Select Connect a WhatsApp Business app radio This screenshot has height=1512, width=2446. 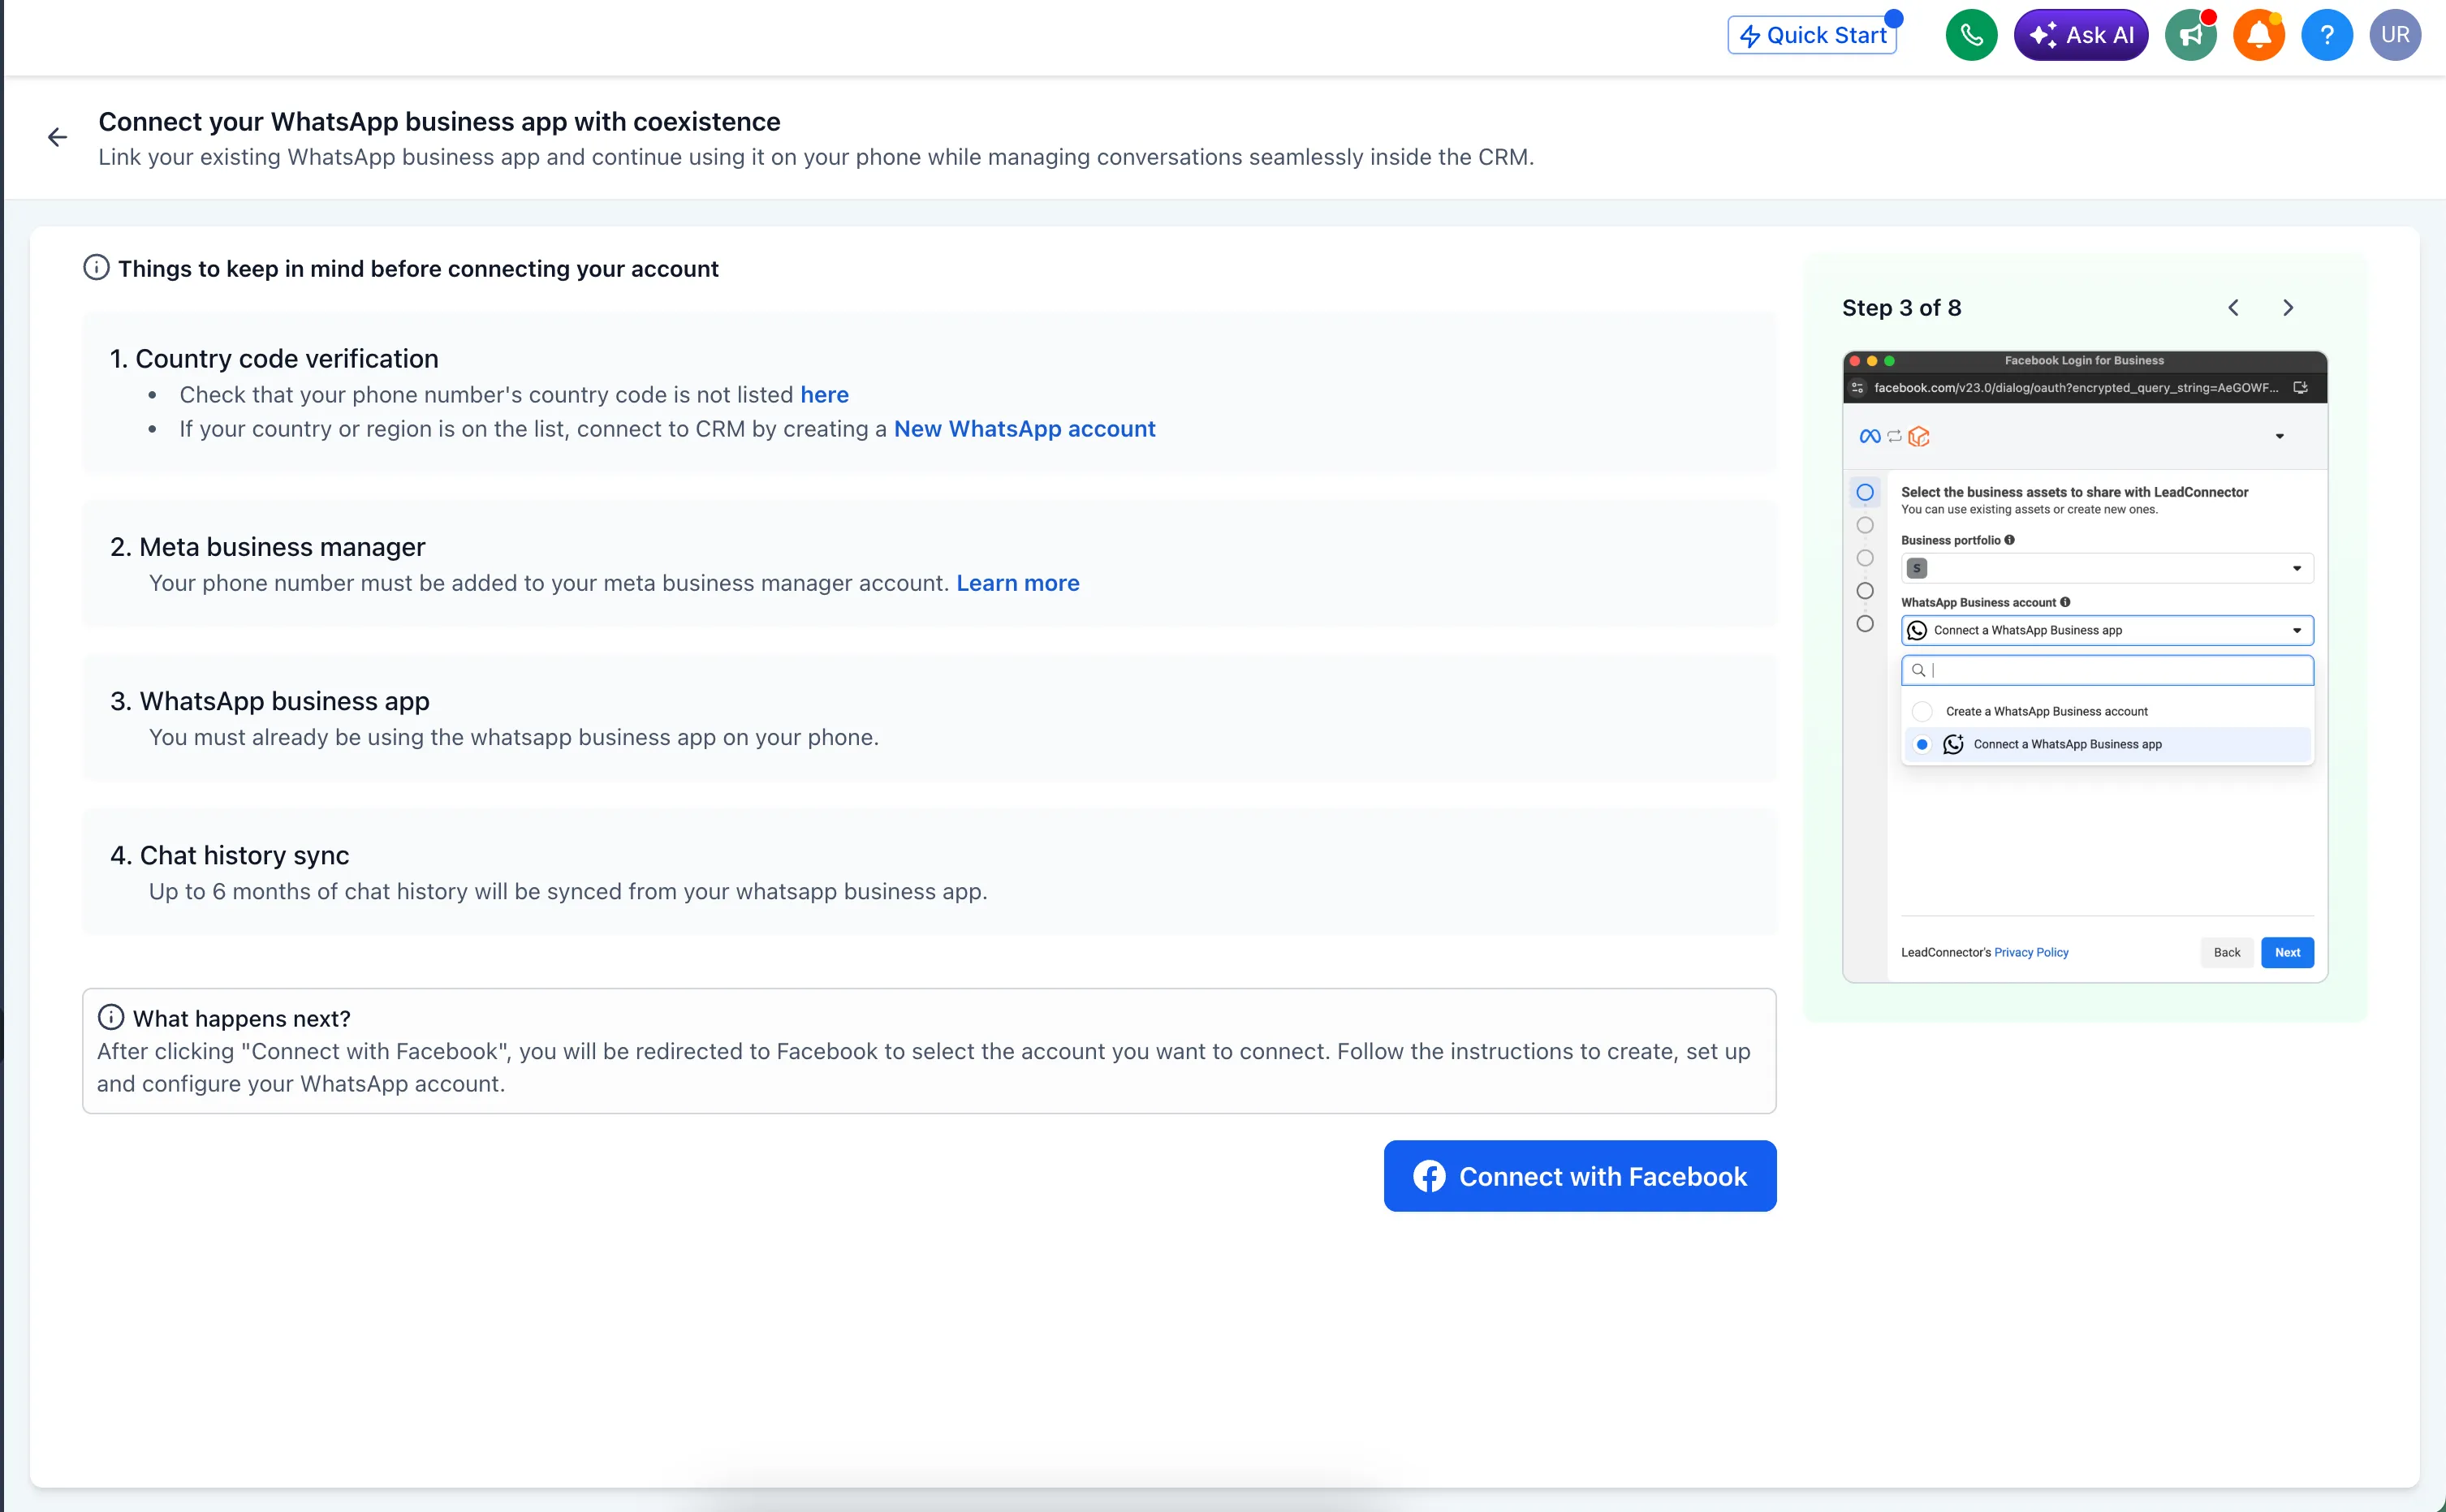tap(1921, 745)
